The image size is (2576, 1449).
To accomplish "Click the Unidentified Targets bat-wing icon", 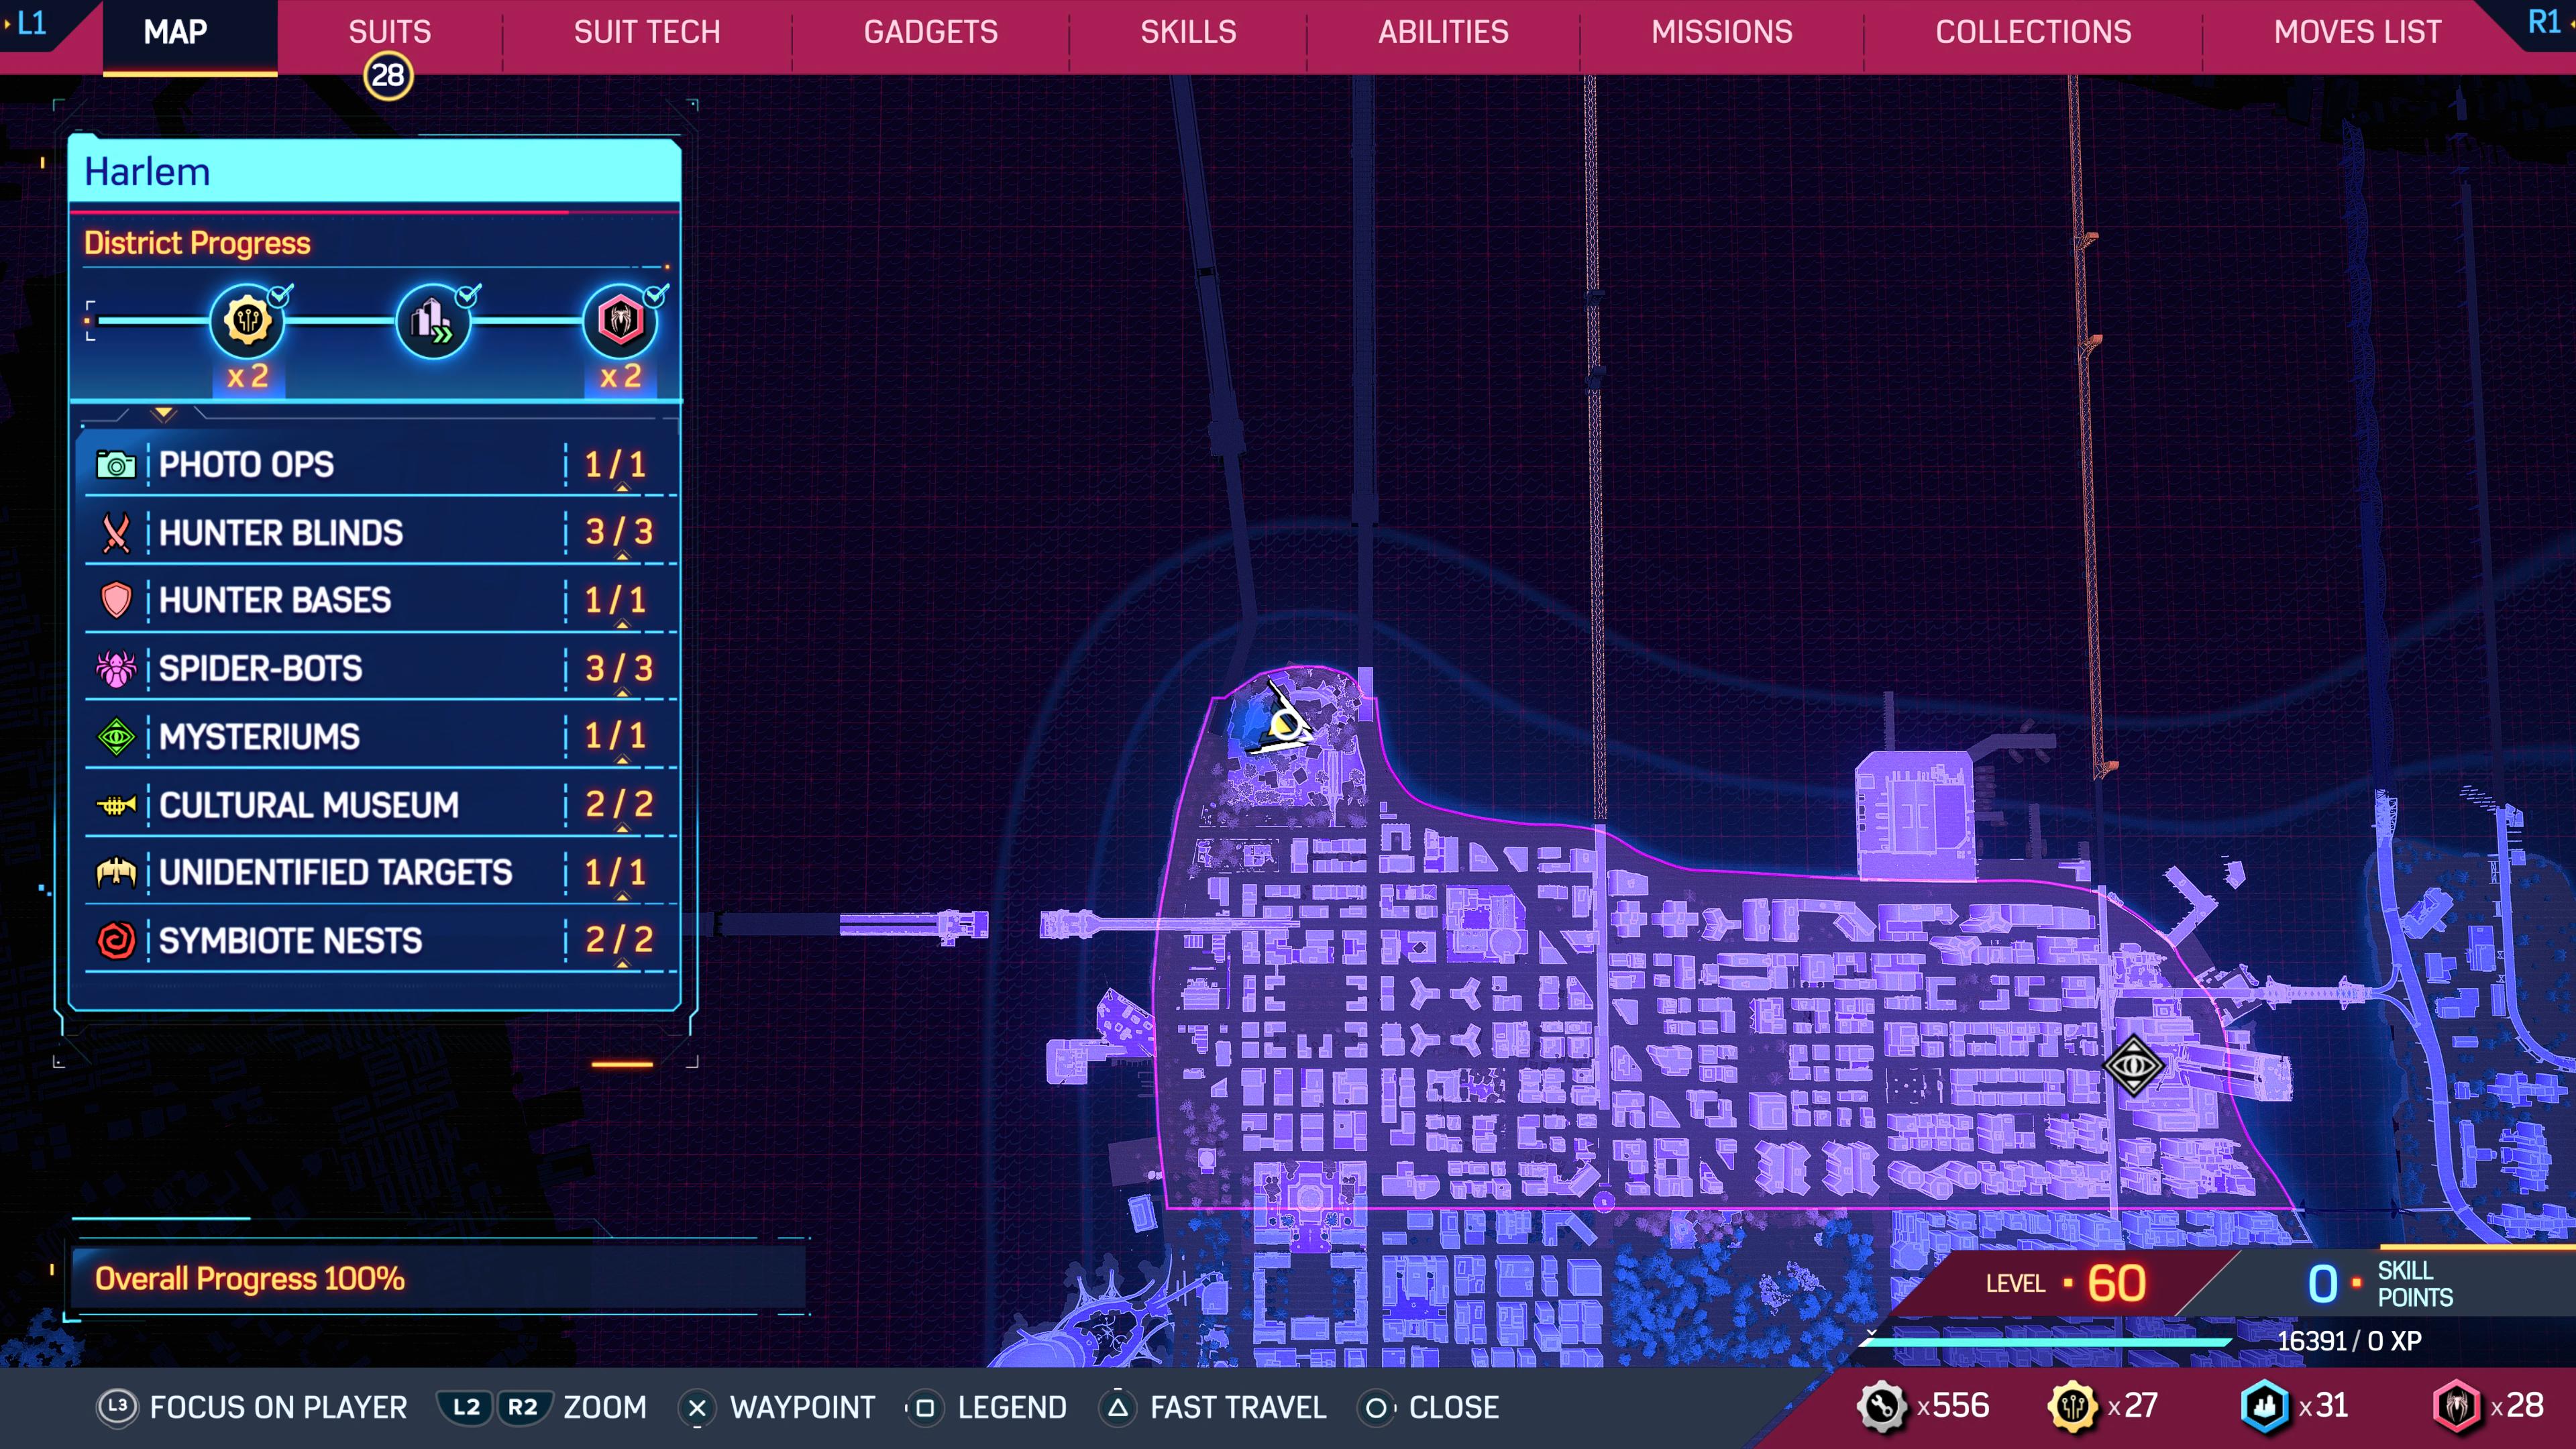I will point(116,873).
